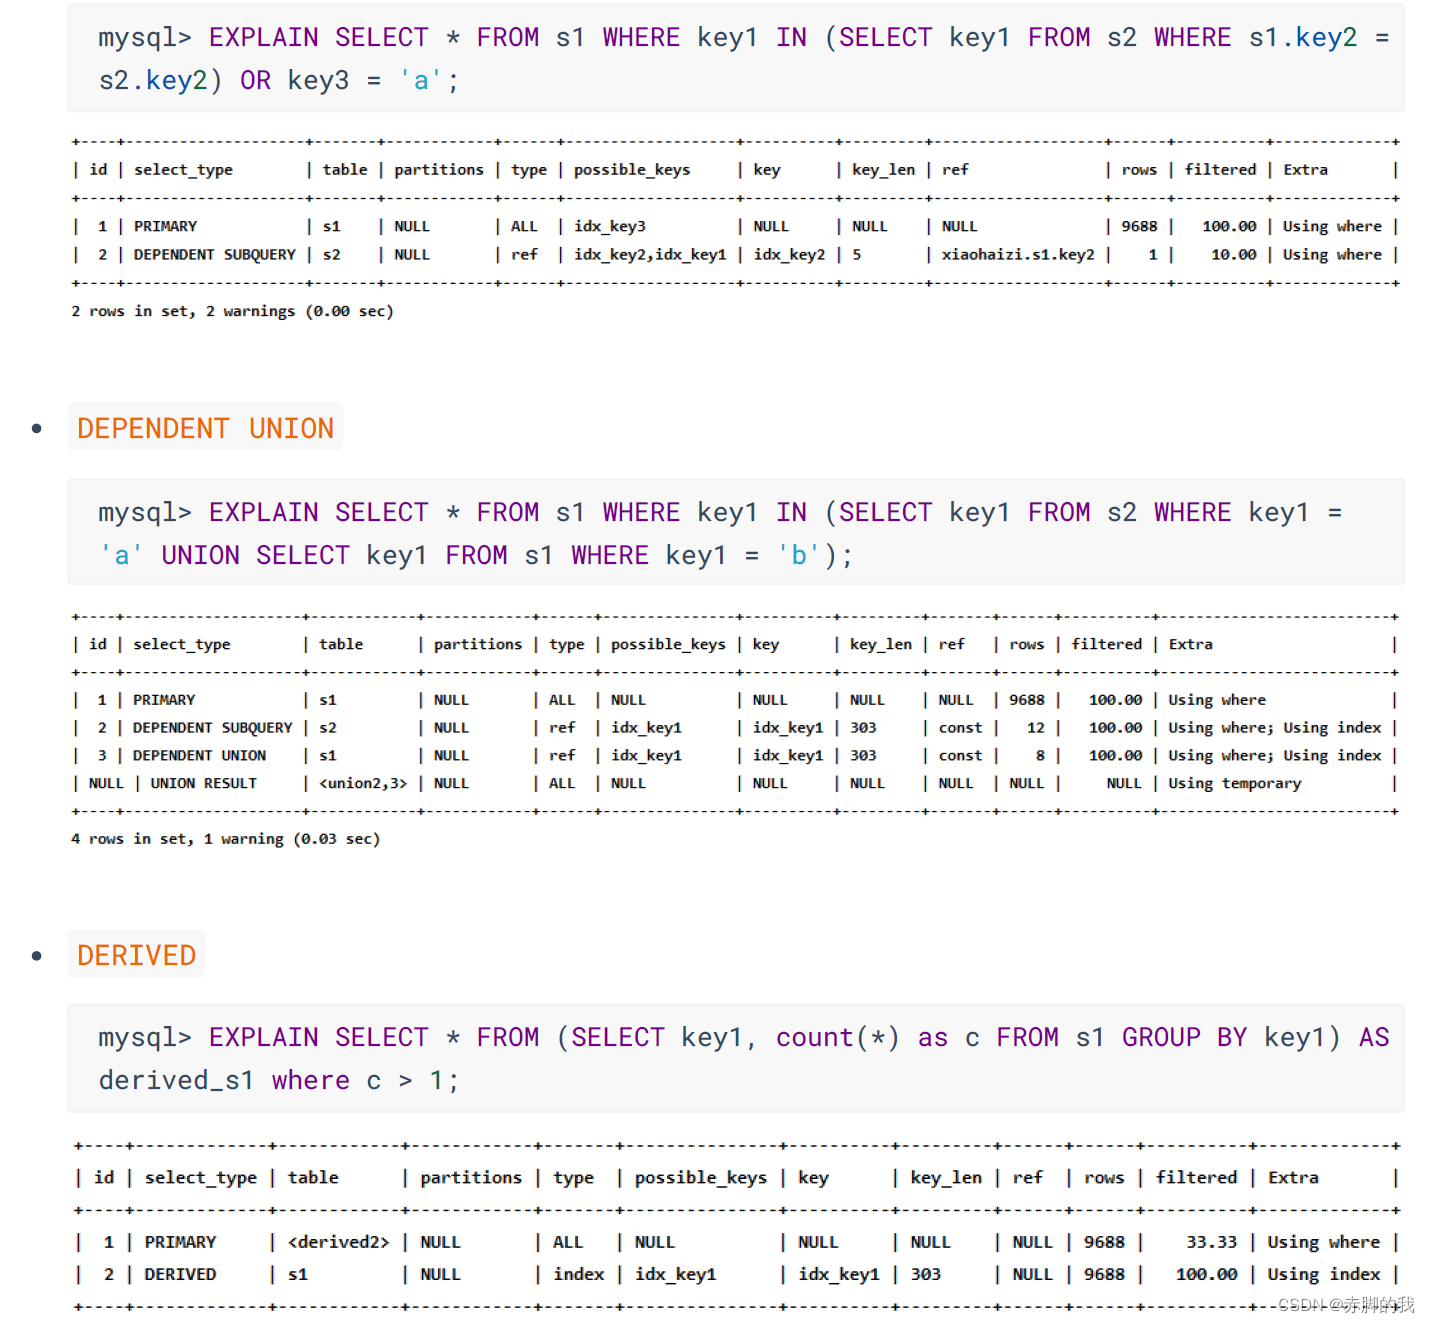
Task: Click the filtered value '10.00' in first table
Action: click(x=1233, y=255)
